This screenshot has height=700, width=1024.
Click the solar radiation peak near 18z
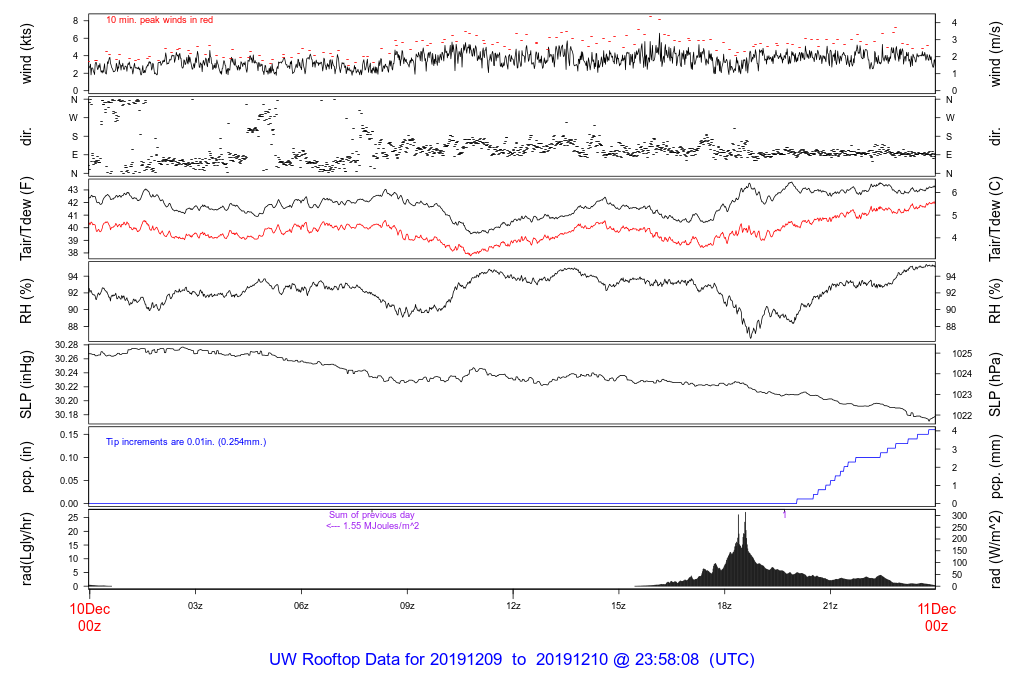[x=745, y=516]
